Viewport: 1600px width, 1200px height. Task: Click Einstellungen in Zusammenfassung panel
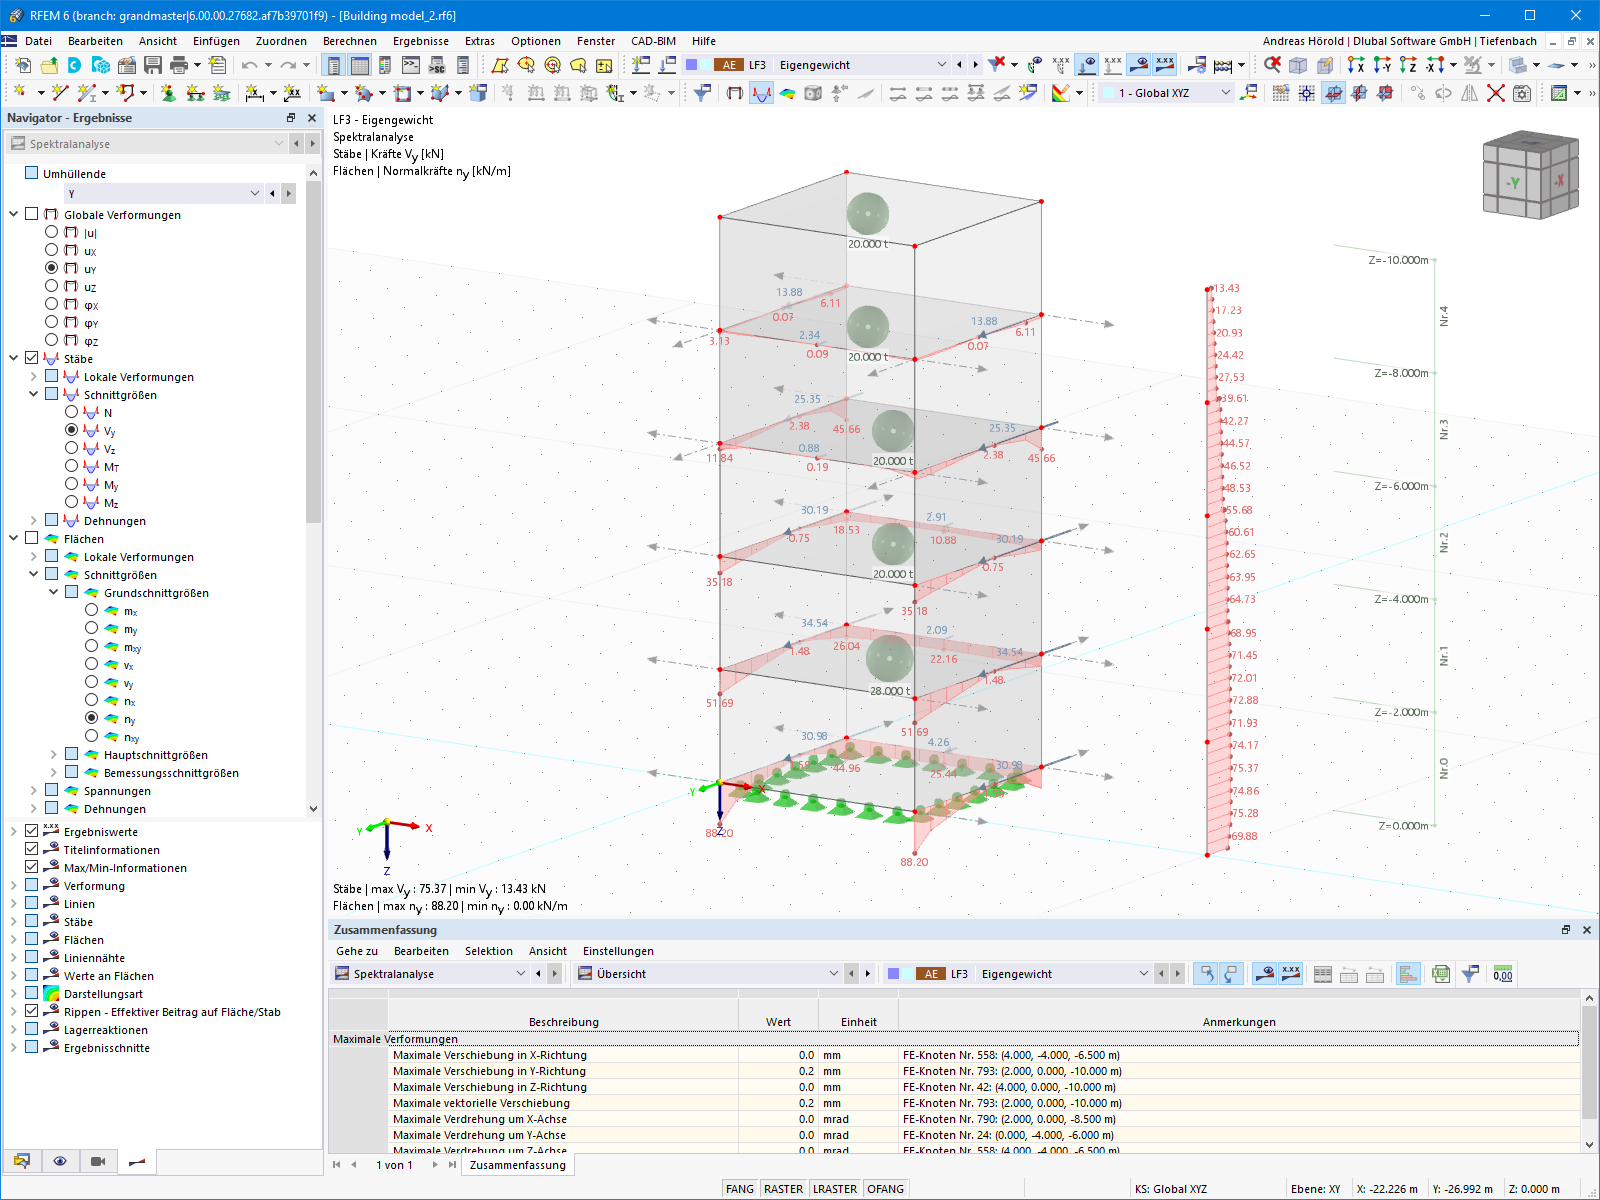coord(618,951)
